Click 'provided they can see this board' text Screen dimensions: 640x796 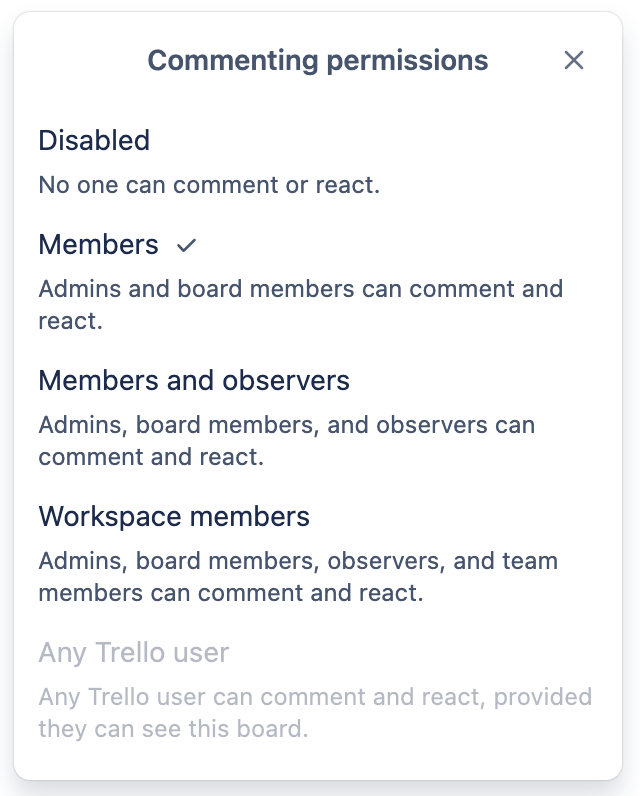point(315,713)
